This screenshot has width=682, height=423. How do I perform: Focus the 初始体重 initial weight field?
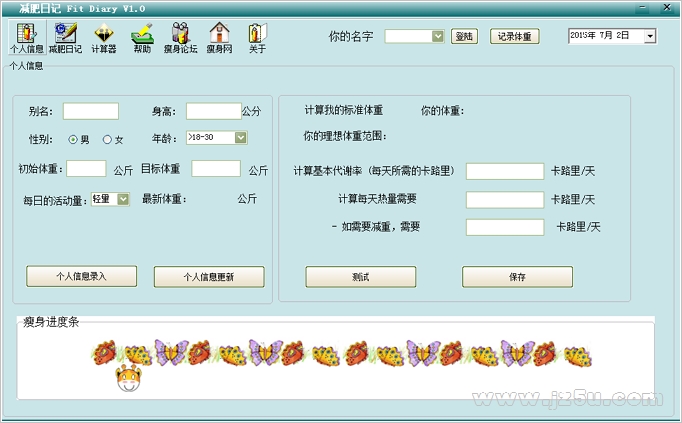tap(86, 169)
